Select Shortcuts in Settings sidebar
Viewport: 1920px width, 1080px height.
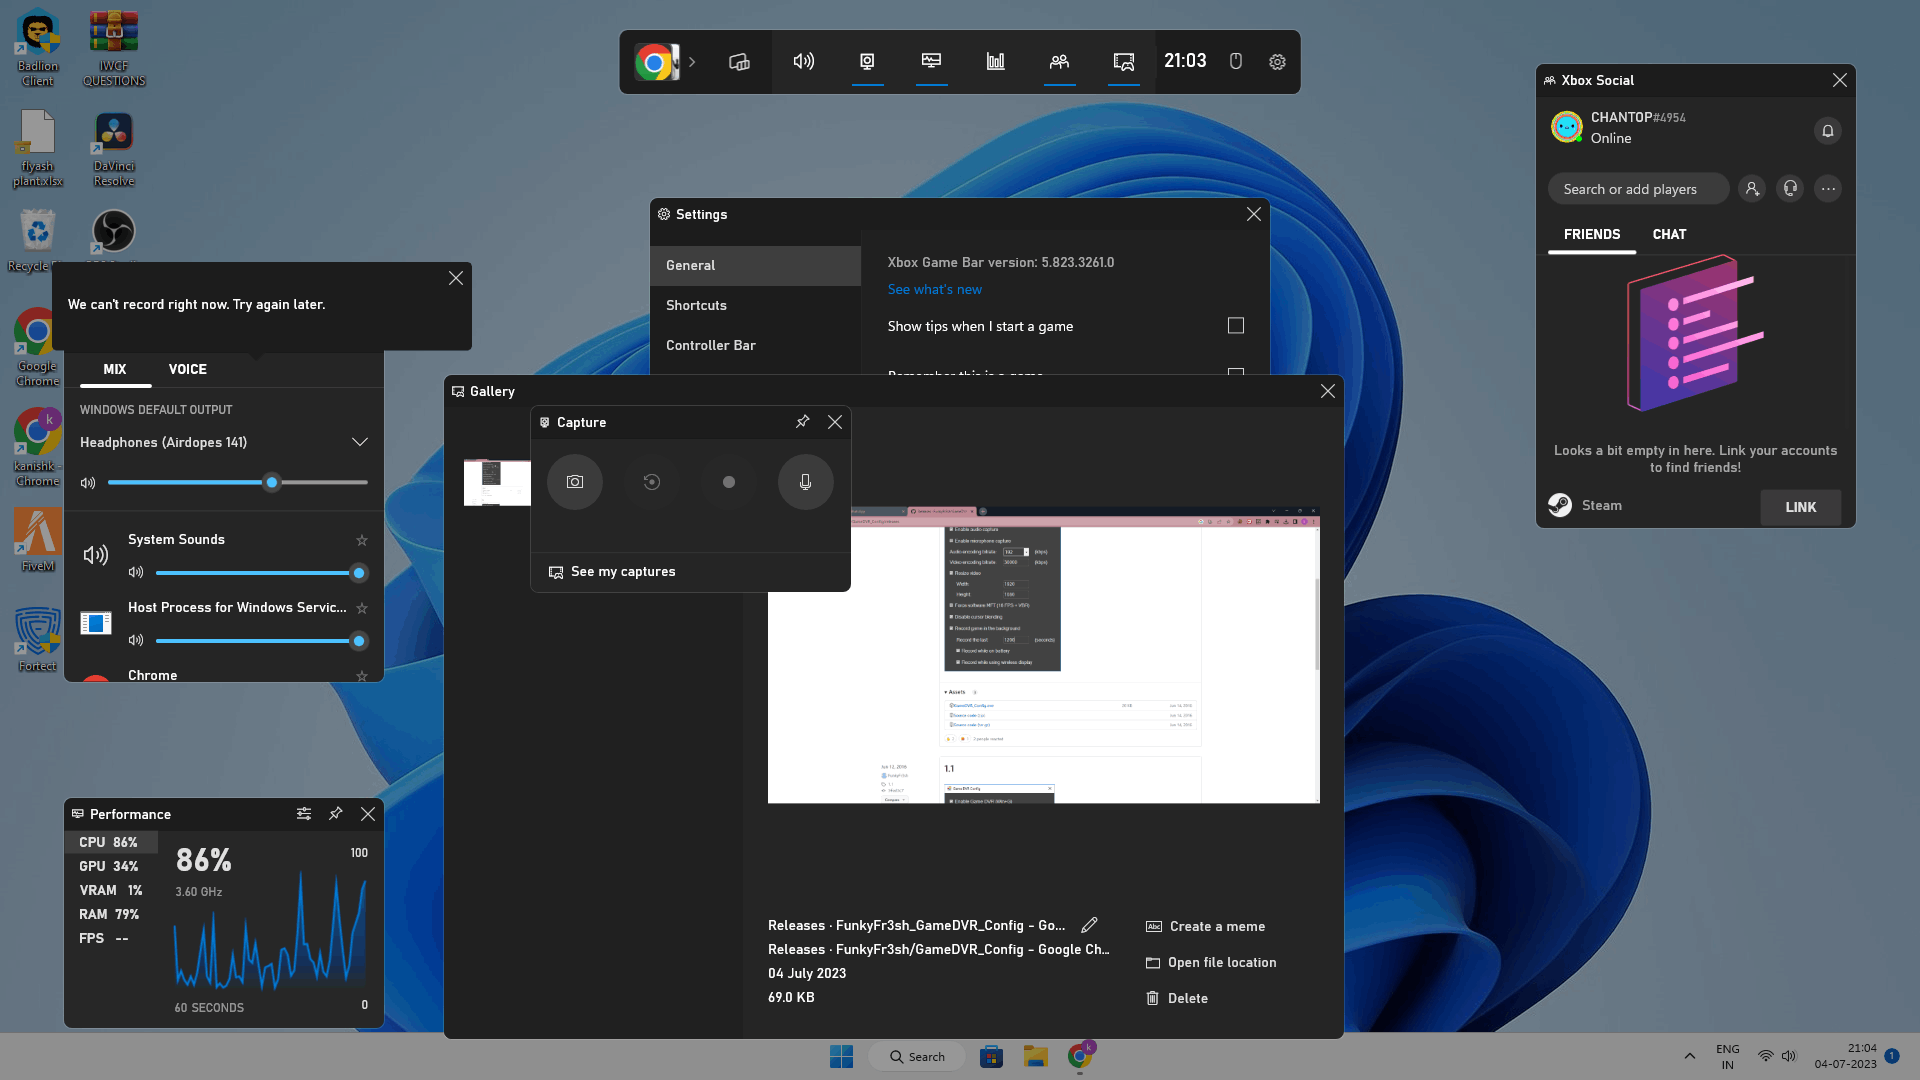[x=755, y=306]
